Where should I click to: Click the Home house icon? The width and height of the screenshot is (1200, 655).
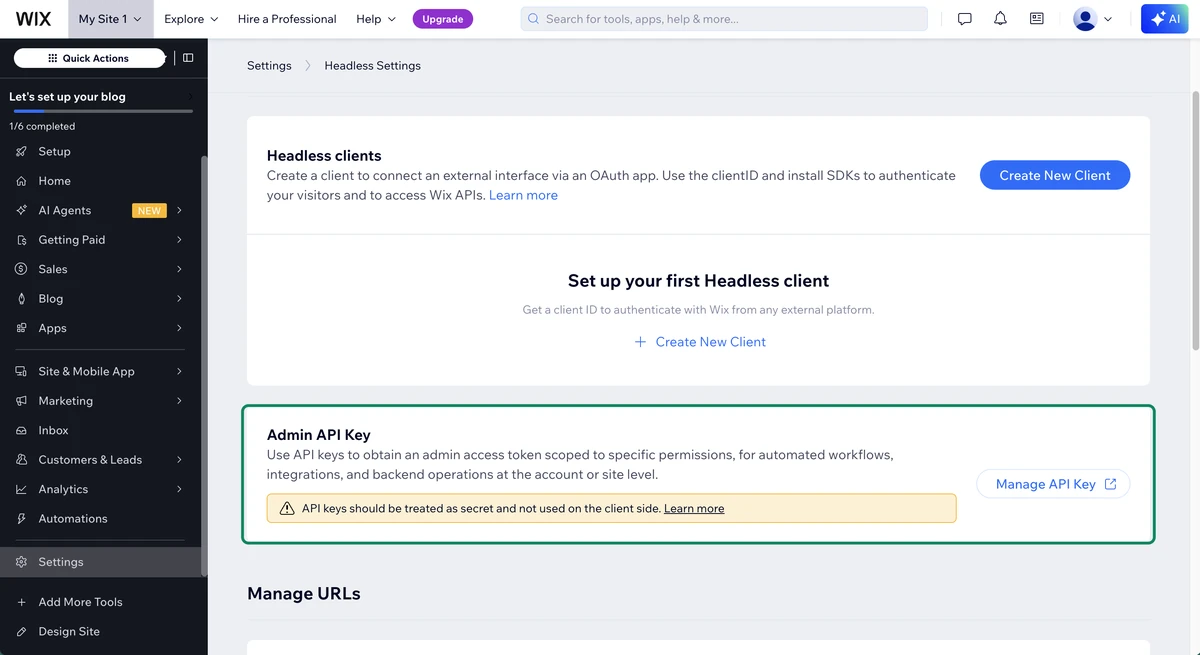coord(21,181)
